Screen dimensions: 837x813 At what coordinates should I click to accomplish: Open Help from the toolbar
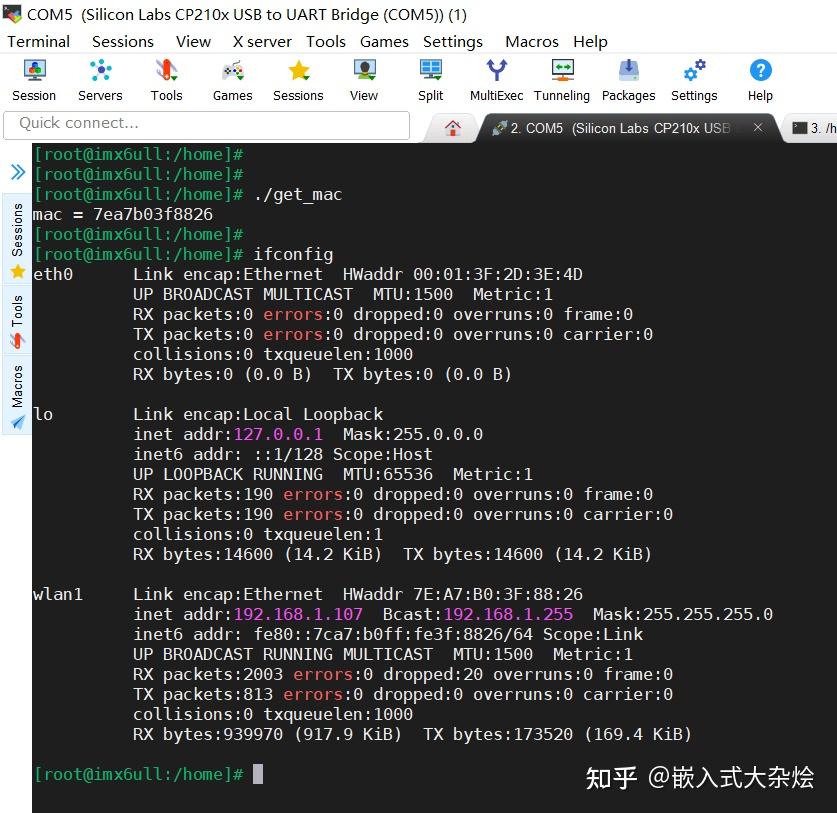[x=759, y=78]
